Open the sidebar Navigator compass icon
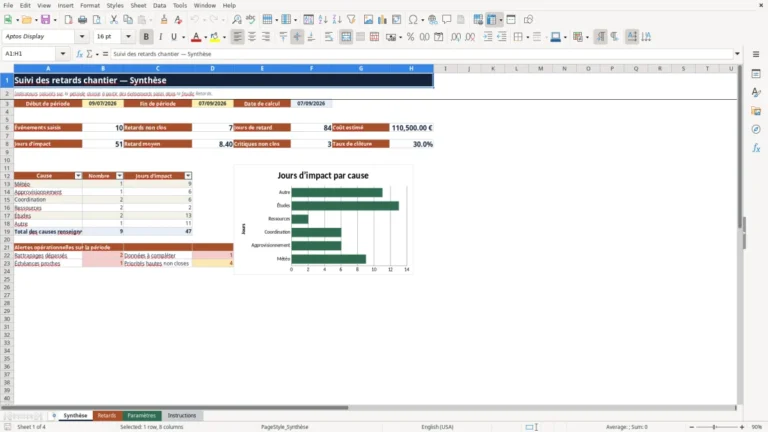This screenshot has height=432, width=768. coord(756,129)
